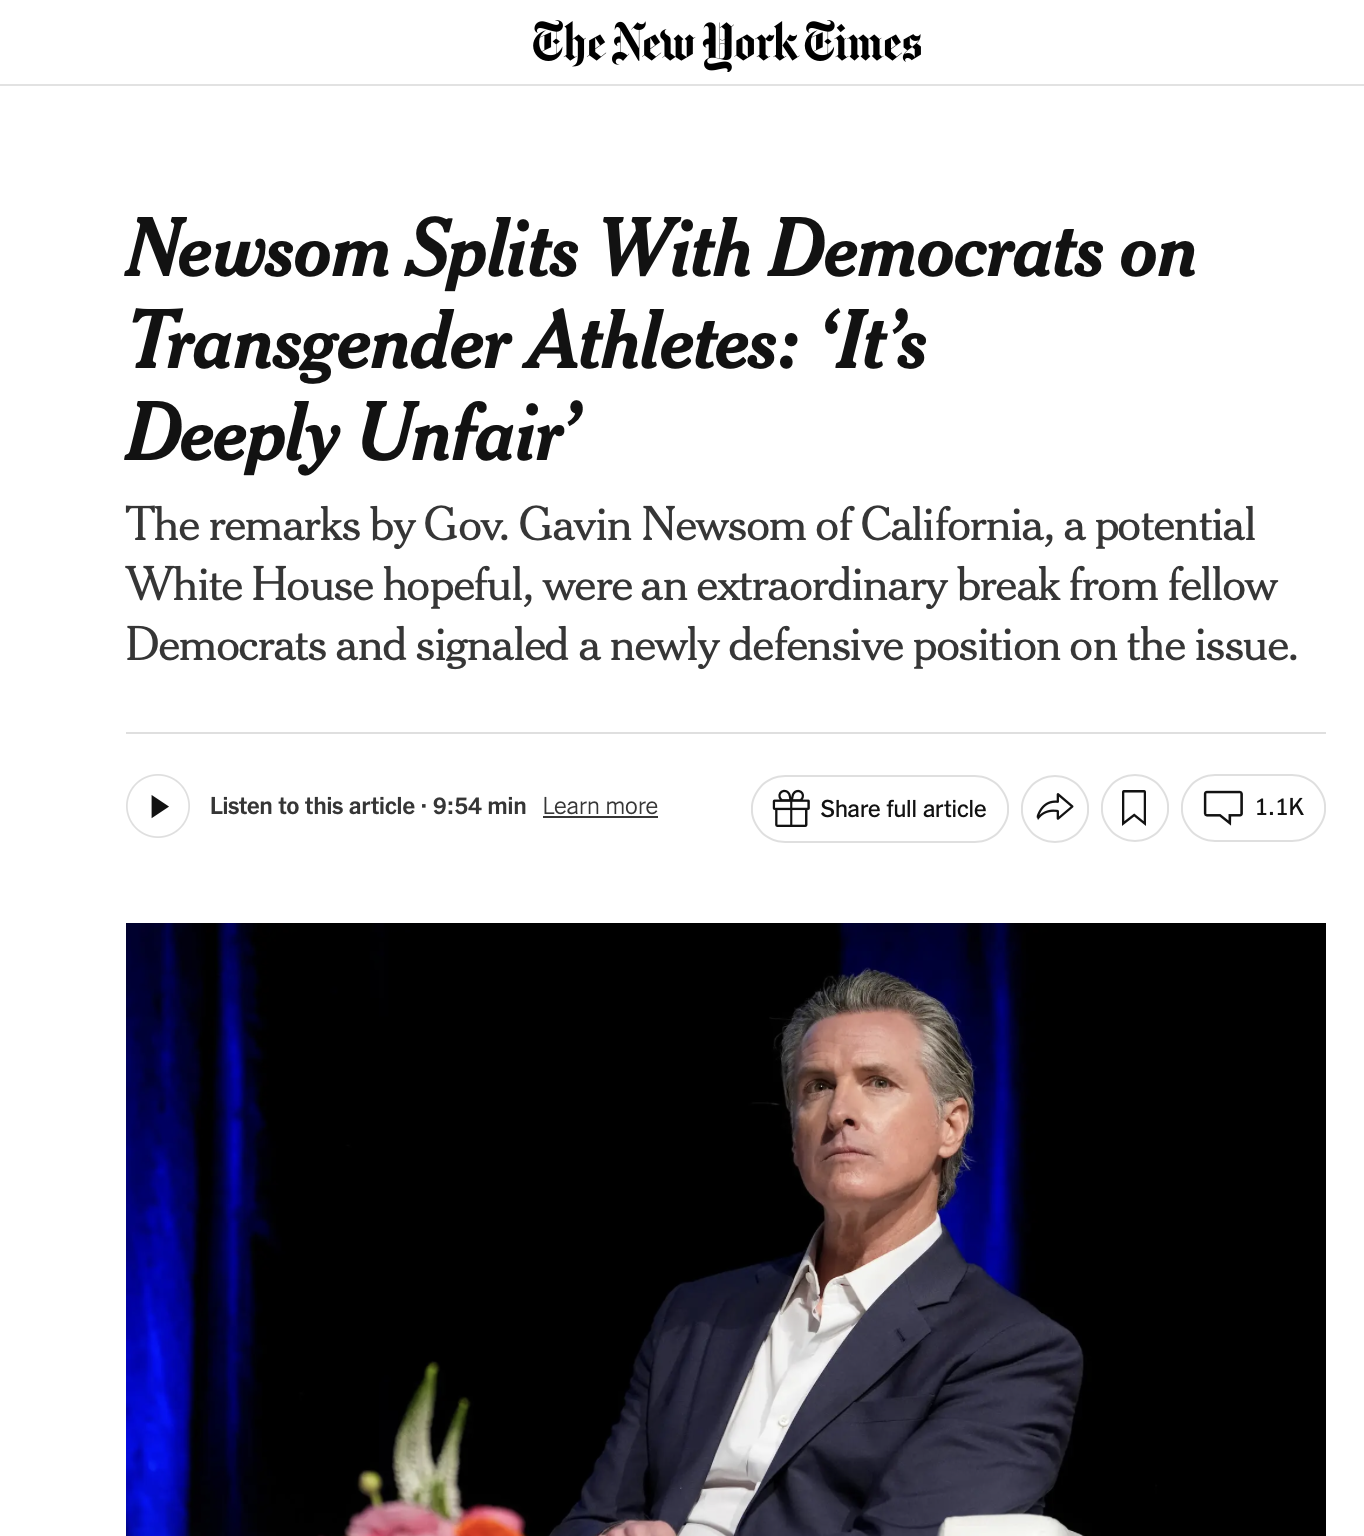Image resolution: width=1364 pixels, height=1536 pixels.
Task: Click the summary line starting 'The remarks by'
Action: click(690, 525)
